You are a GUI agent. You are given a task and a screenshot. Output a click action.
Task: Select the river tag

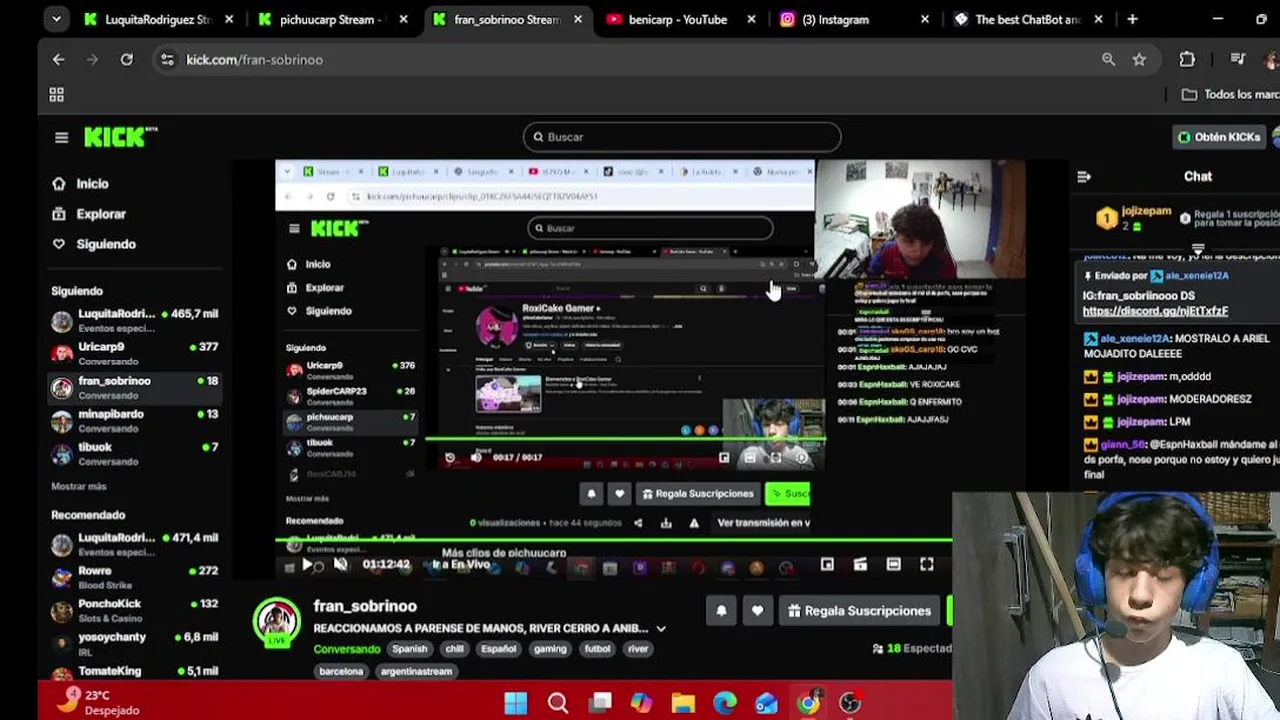pos(638,649)
